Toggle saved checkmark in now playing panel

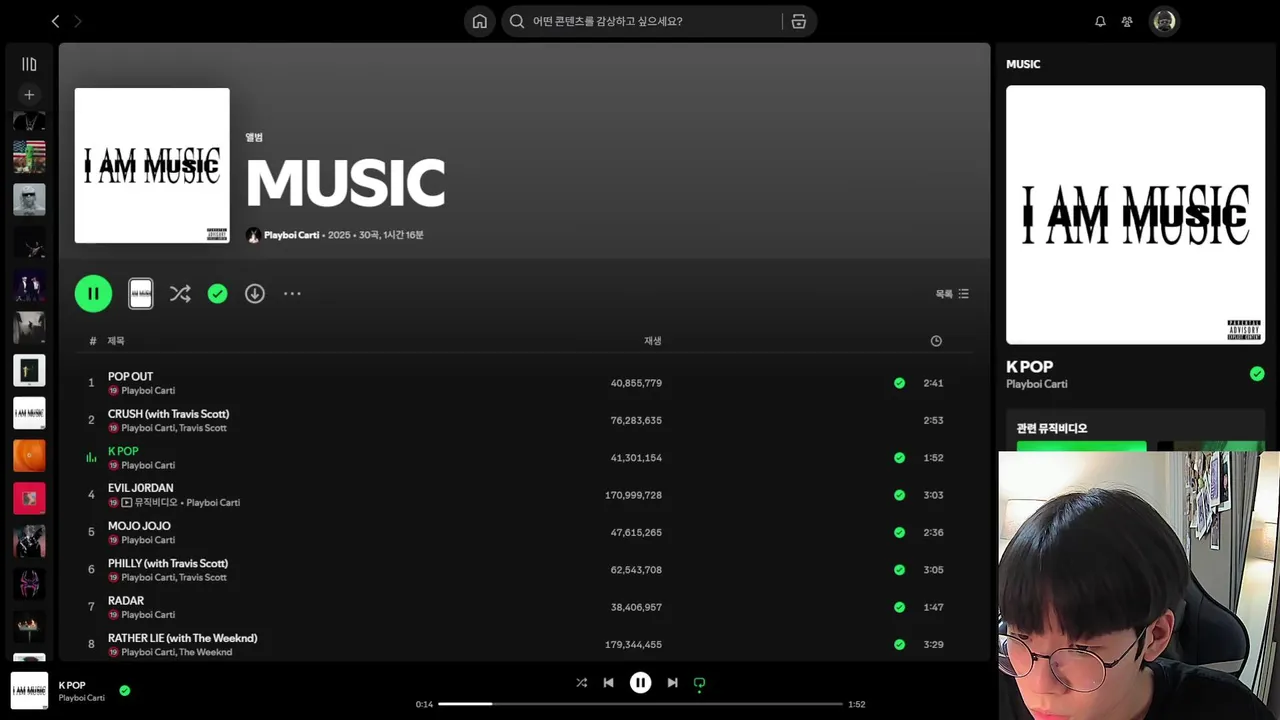pos(1257,374)
